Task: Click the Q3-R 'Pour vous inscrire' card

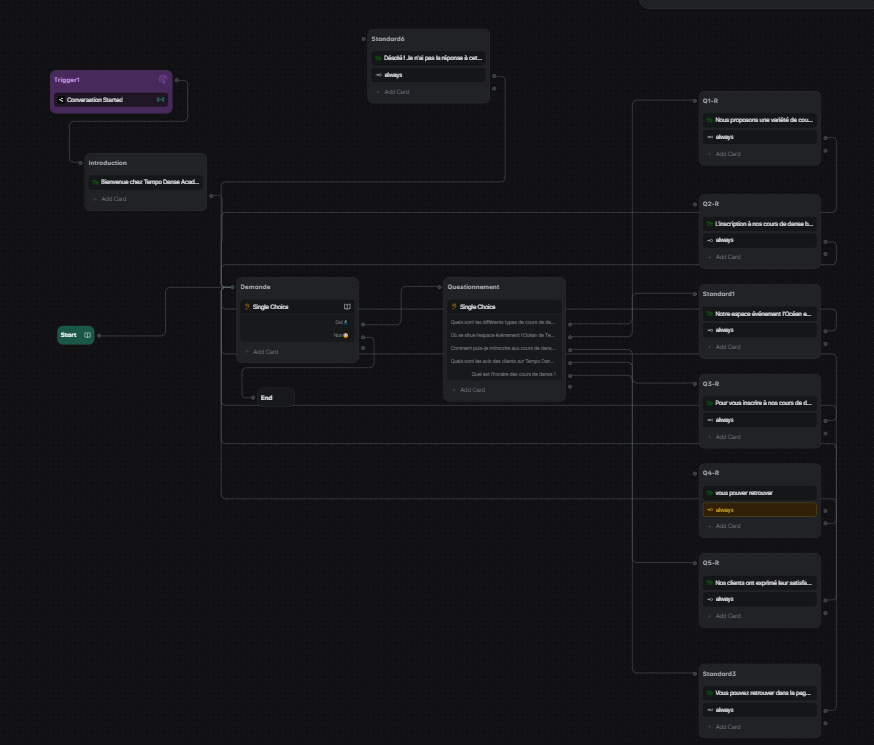Action: click(763, 403)
